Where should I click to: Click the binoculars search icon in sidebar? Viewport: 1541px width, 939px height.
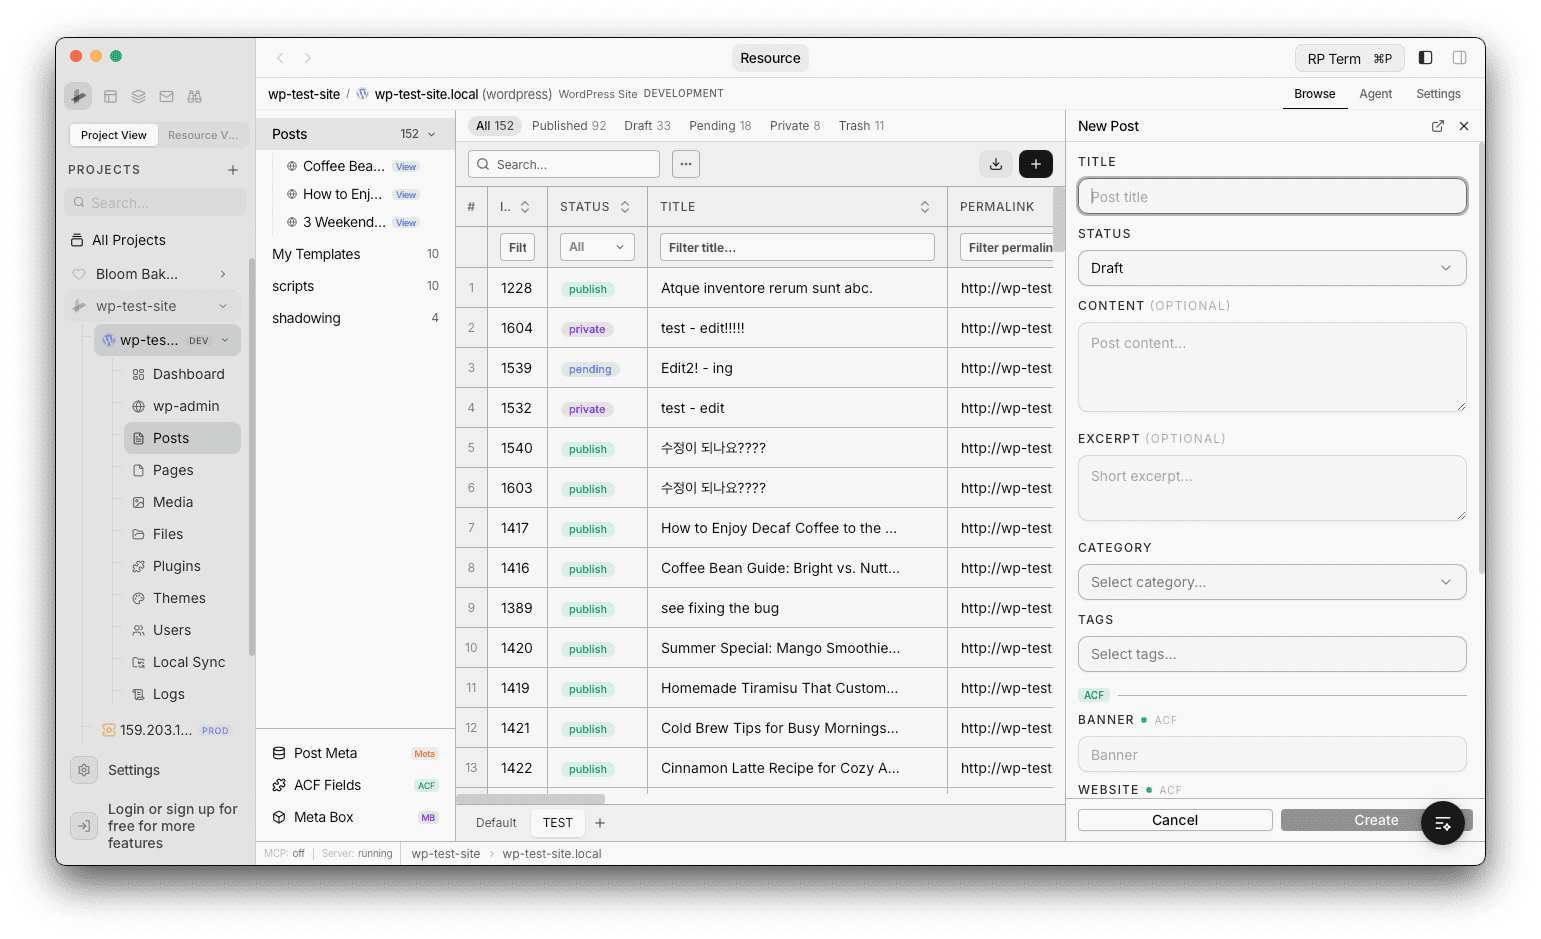194,96
